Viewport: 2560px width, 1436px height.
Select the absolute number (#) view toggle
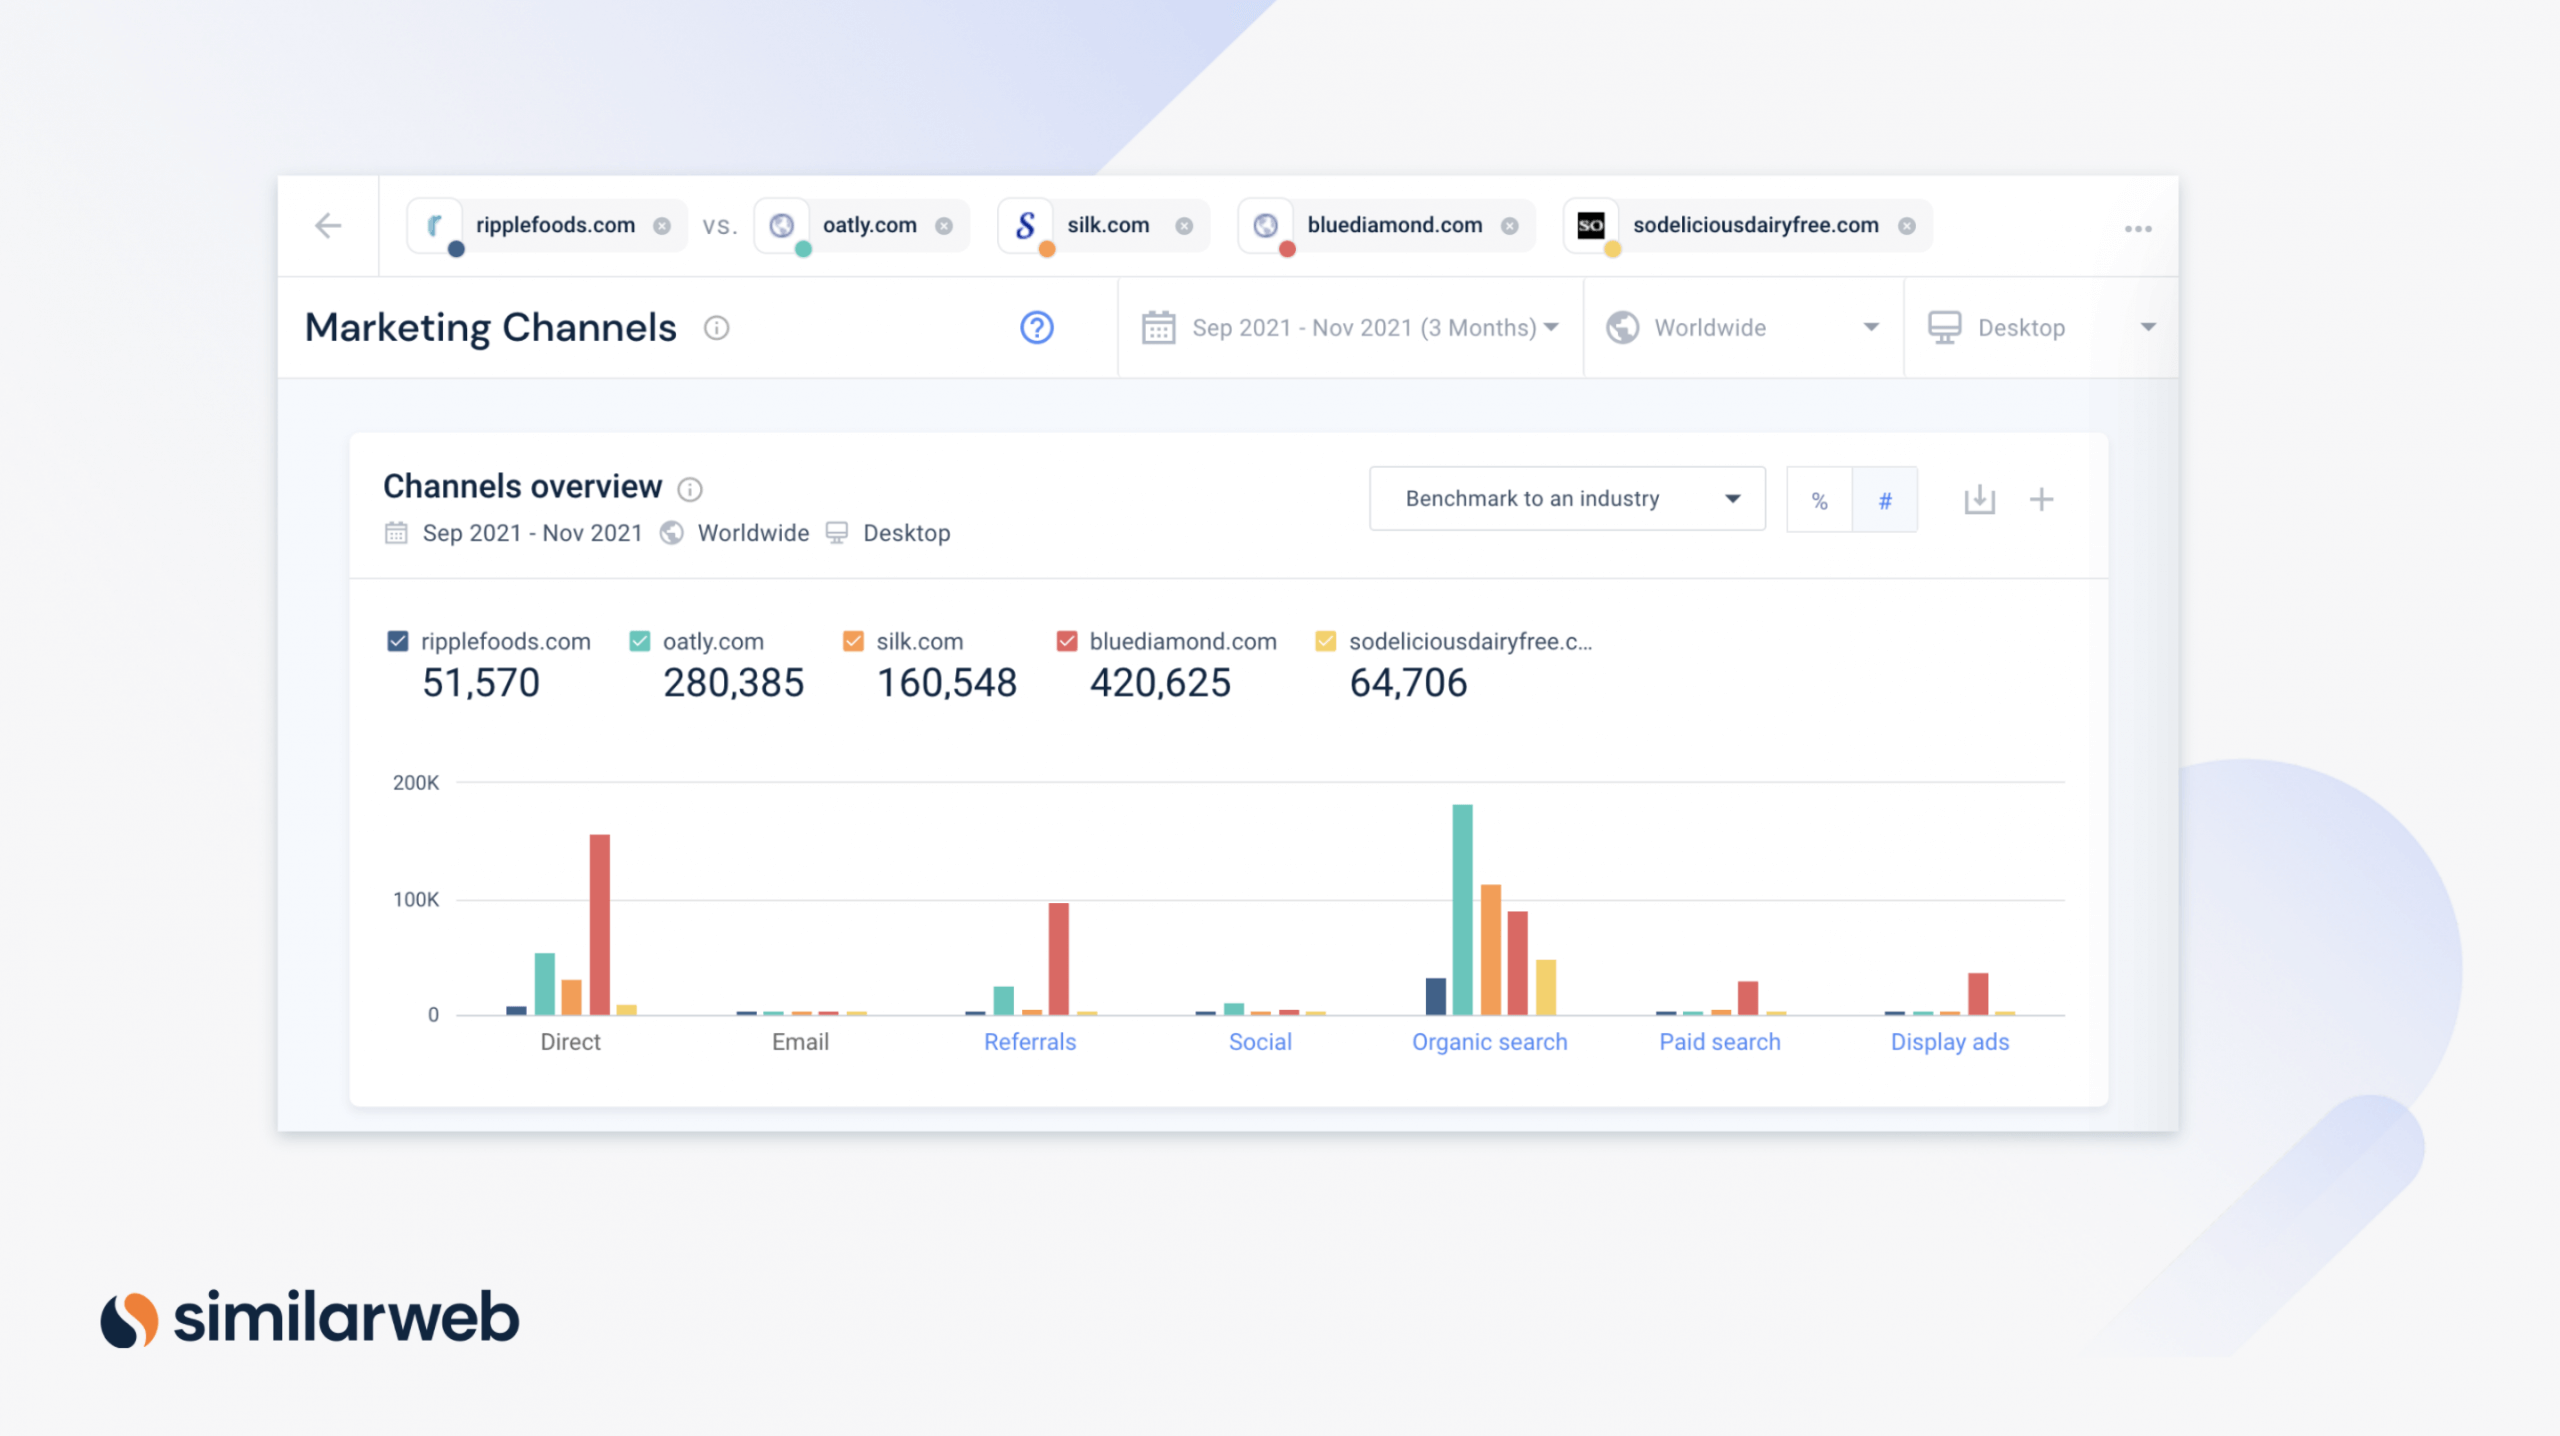[x=1885, y=501]
